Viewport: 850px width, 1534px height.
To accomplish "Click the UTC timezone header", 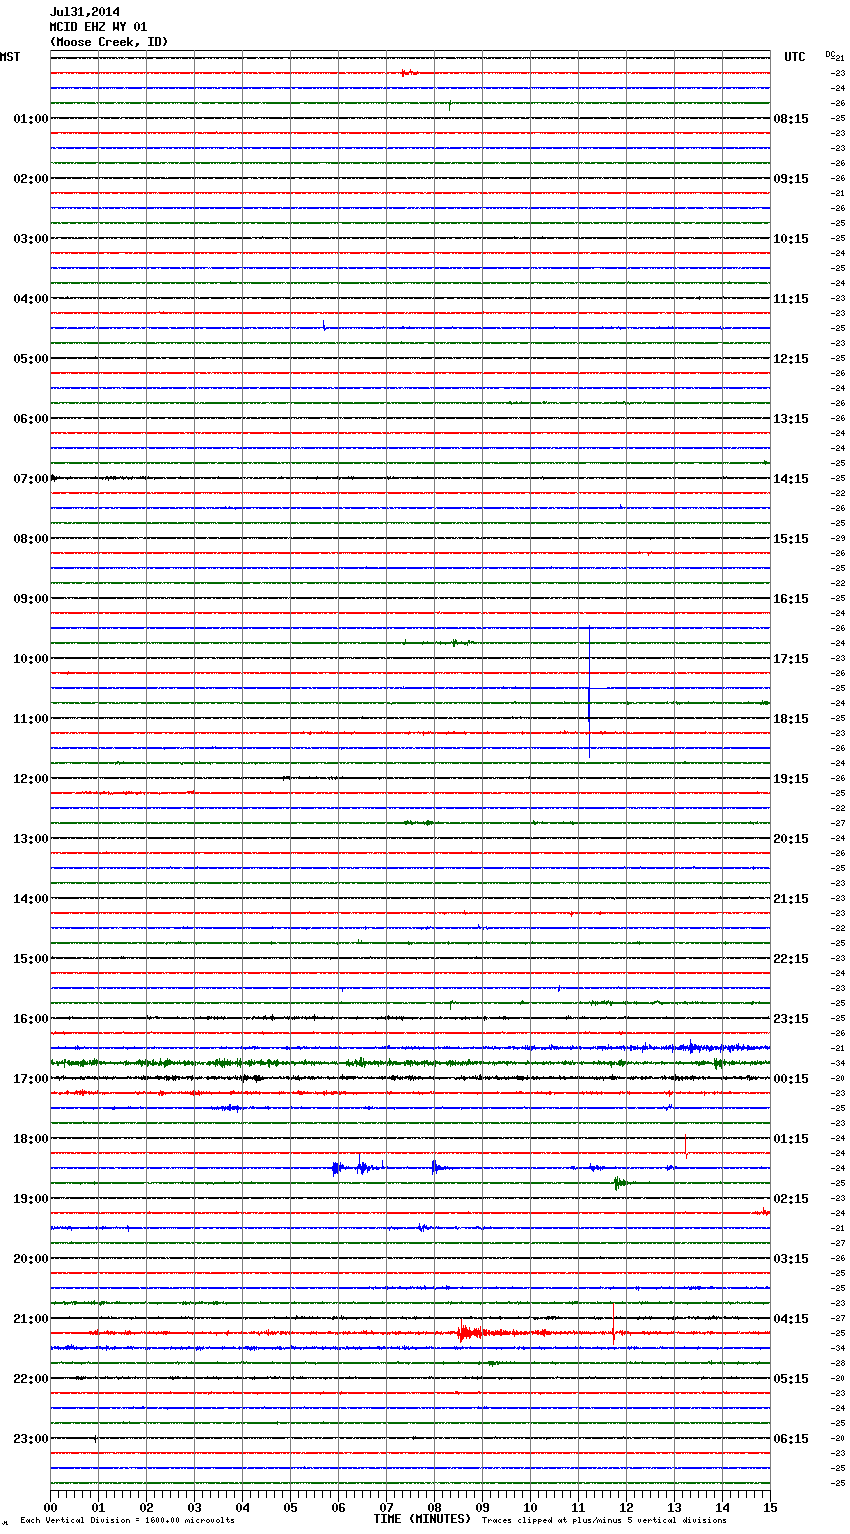I will [x=795, y=57].
